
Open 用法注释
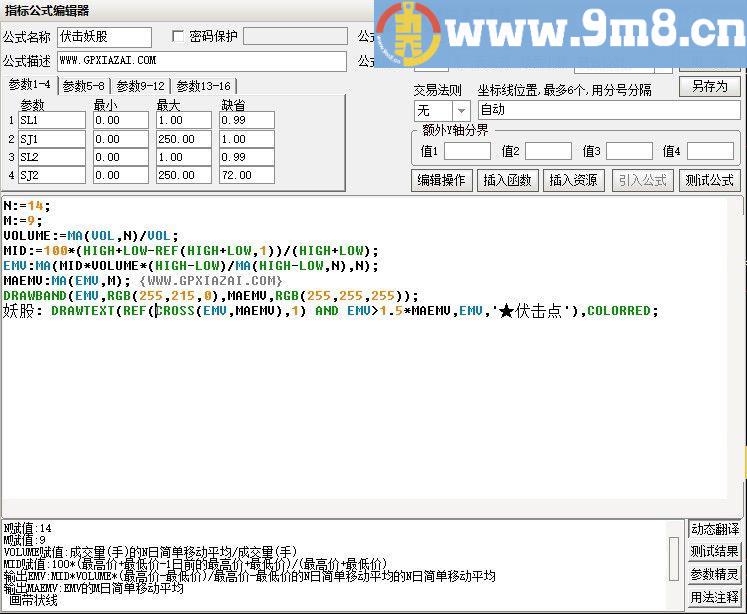tap(715, 597)
